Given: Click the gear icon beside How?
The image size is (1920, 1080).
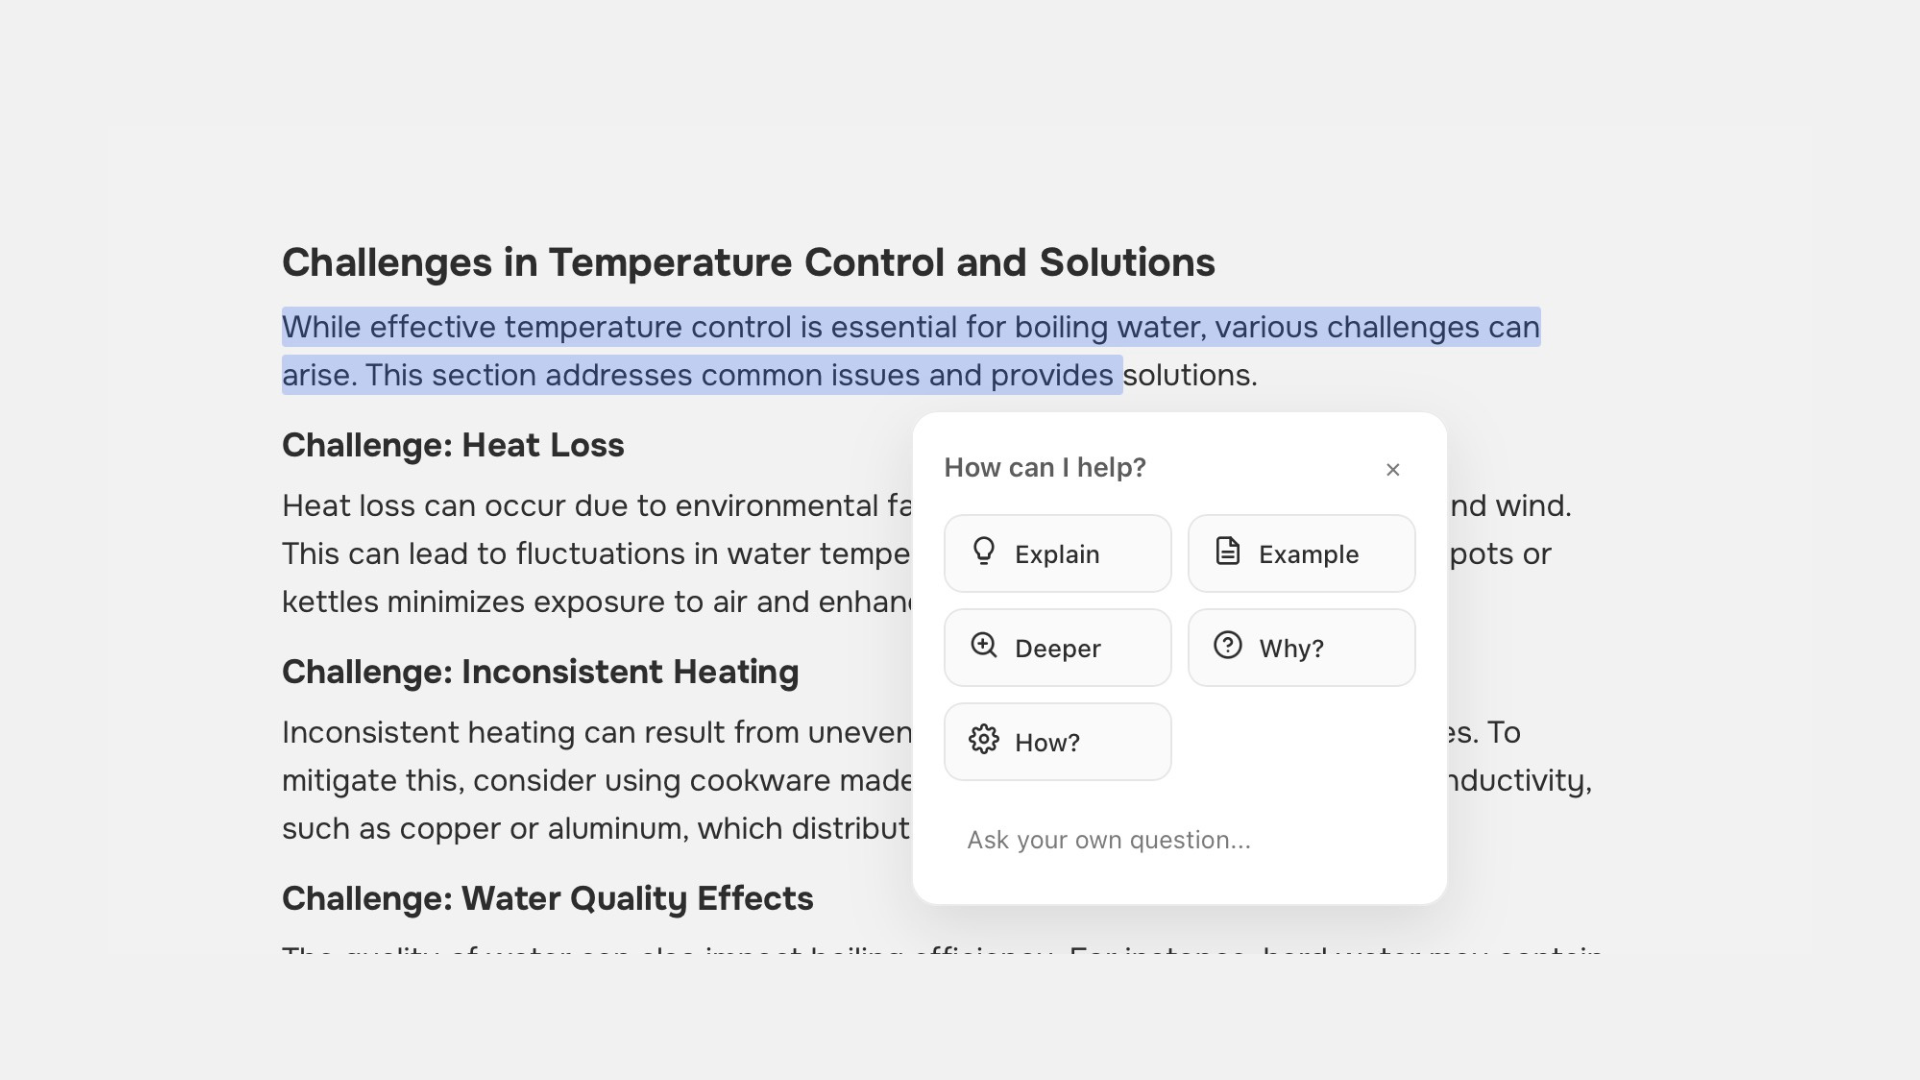Looking at the screenshot, I should [x=984, y=740].
